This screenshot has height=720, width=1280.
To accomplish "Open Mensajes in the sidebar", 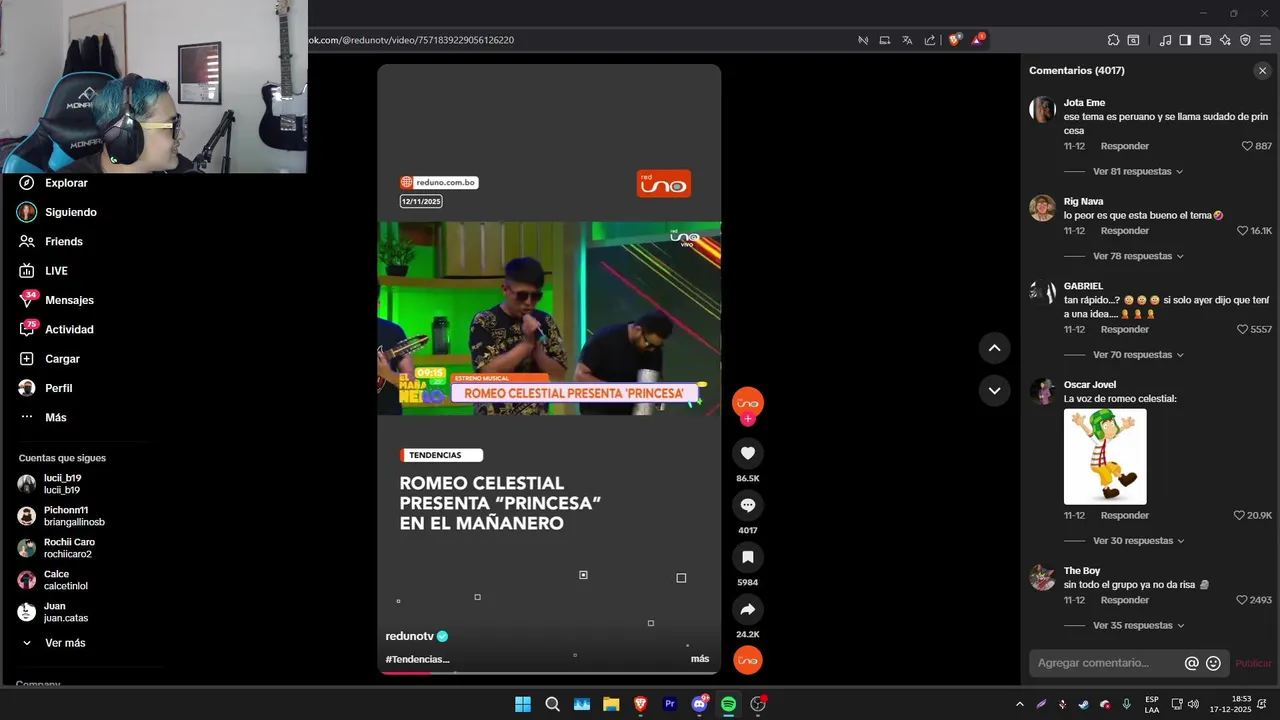I will (x=57, y=300).
